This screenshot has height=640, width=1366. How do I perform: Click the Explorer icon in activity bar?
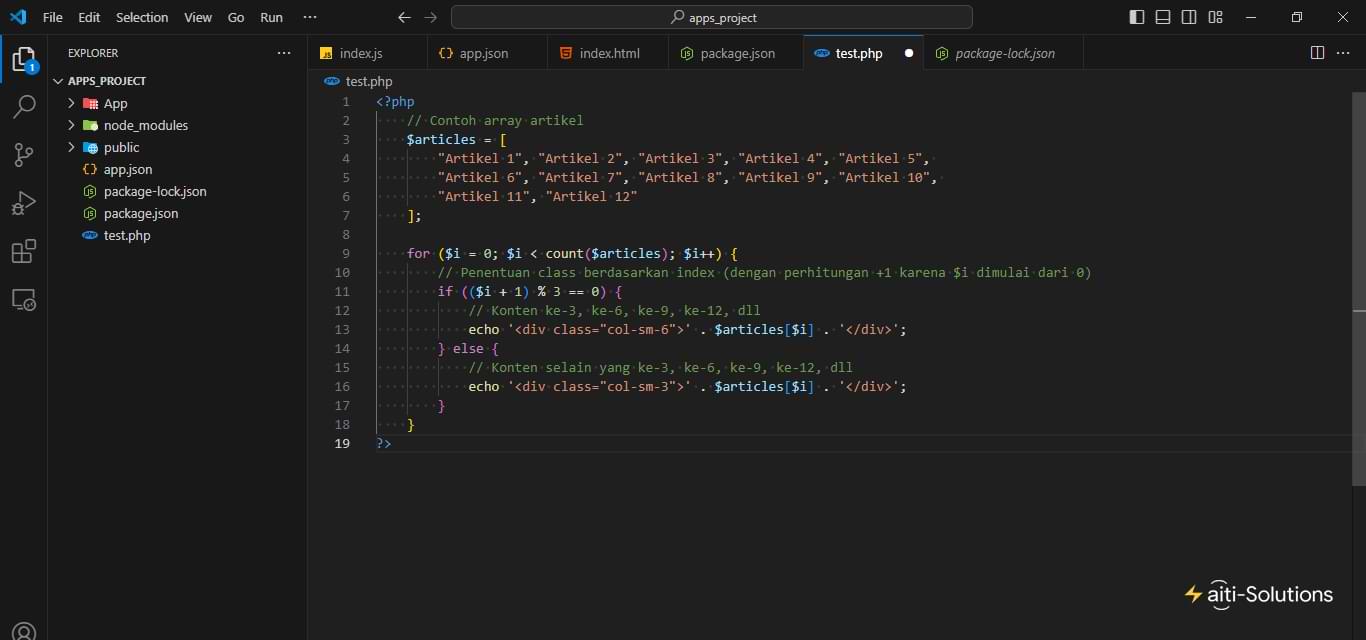[x=23, y=58]
